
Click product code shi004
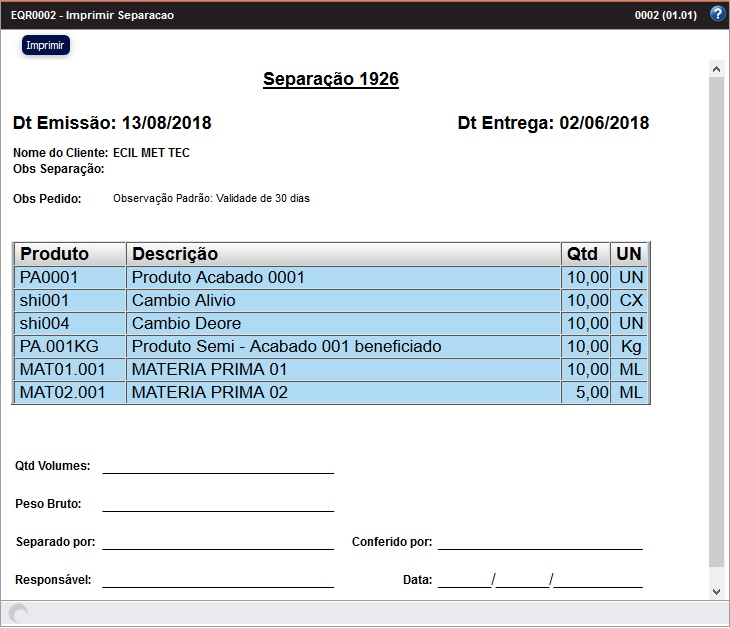45,323
